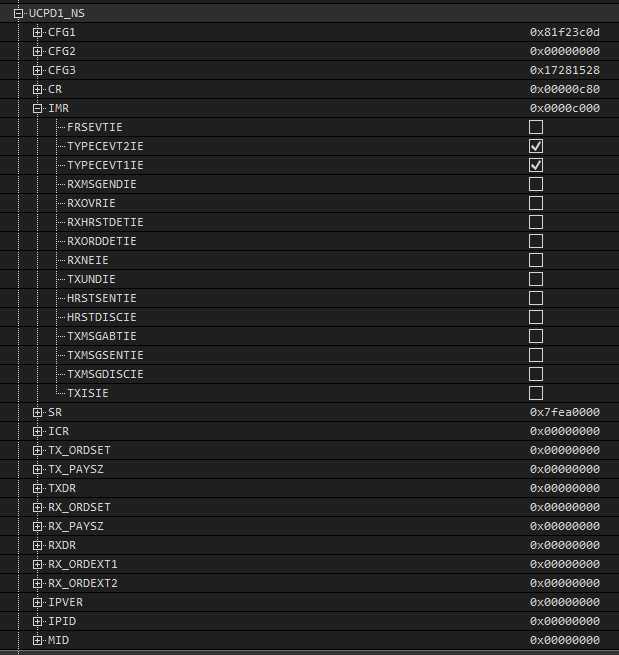Uncheck the TYPECEVT2IE checkbox
Screen dimensions: 619x655
(536, 146)
